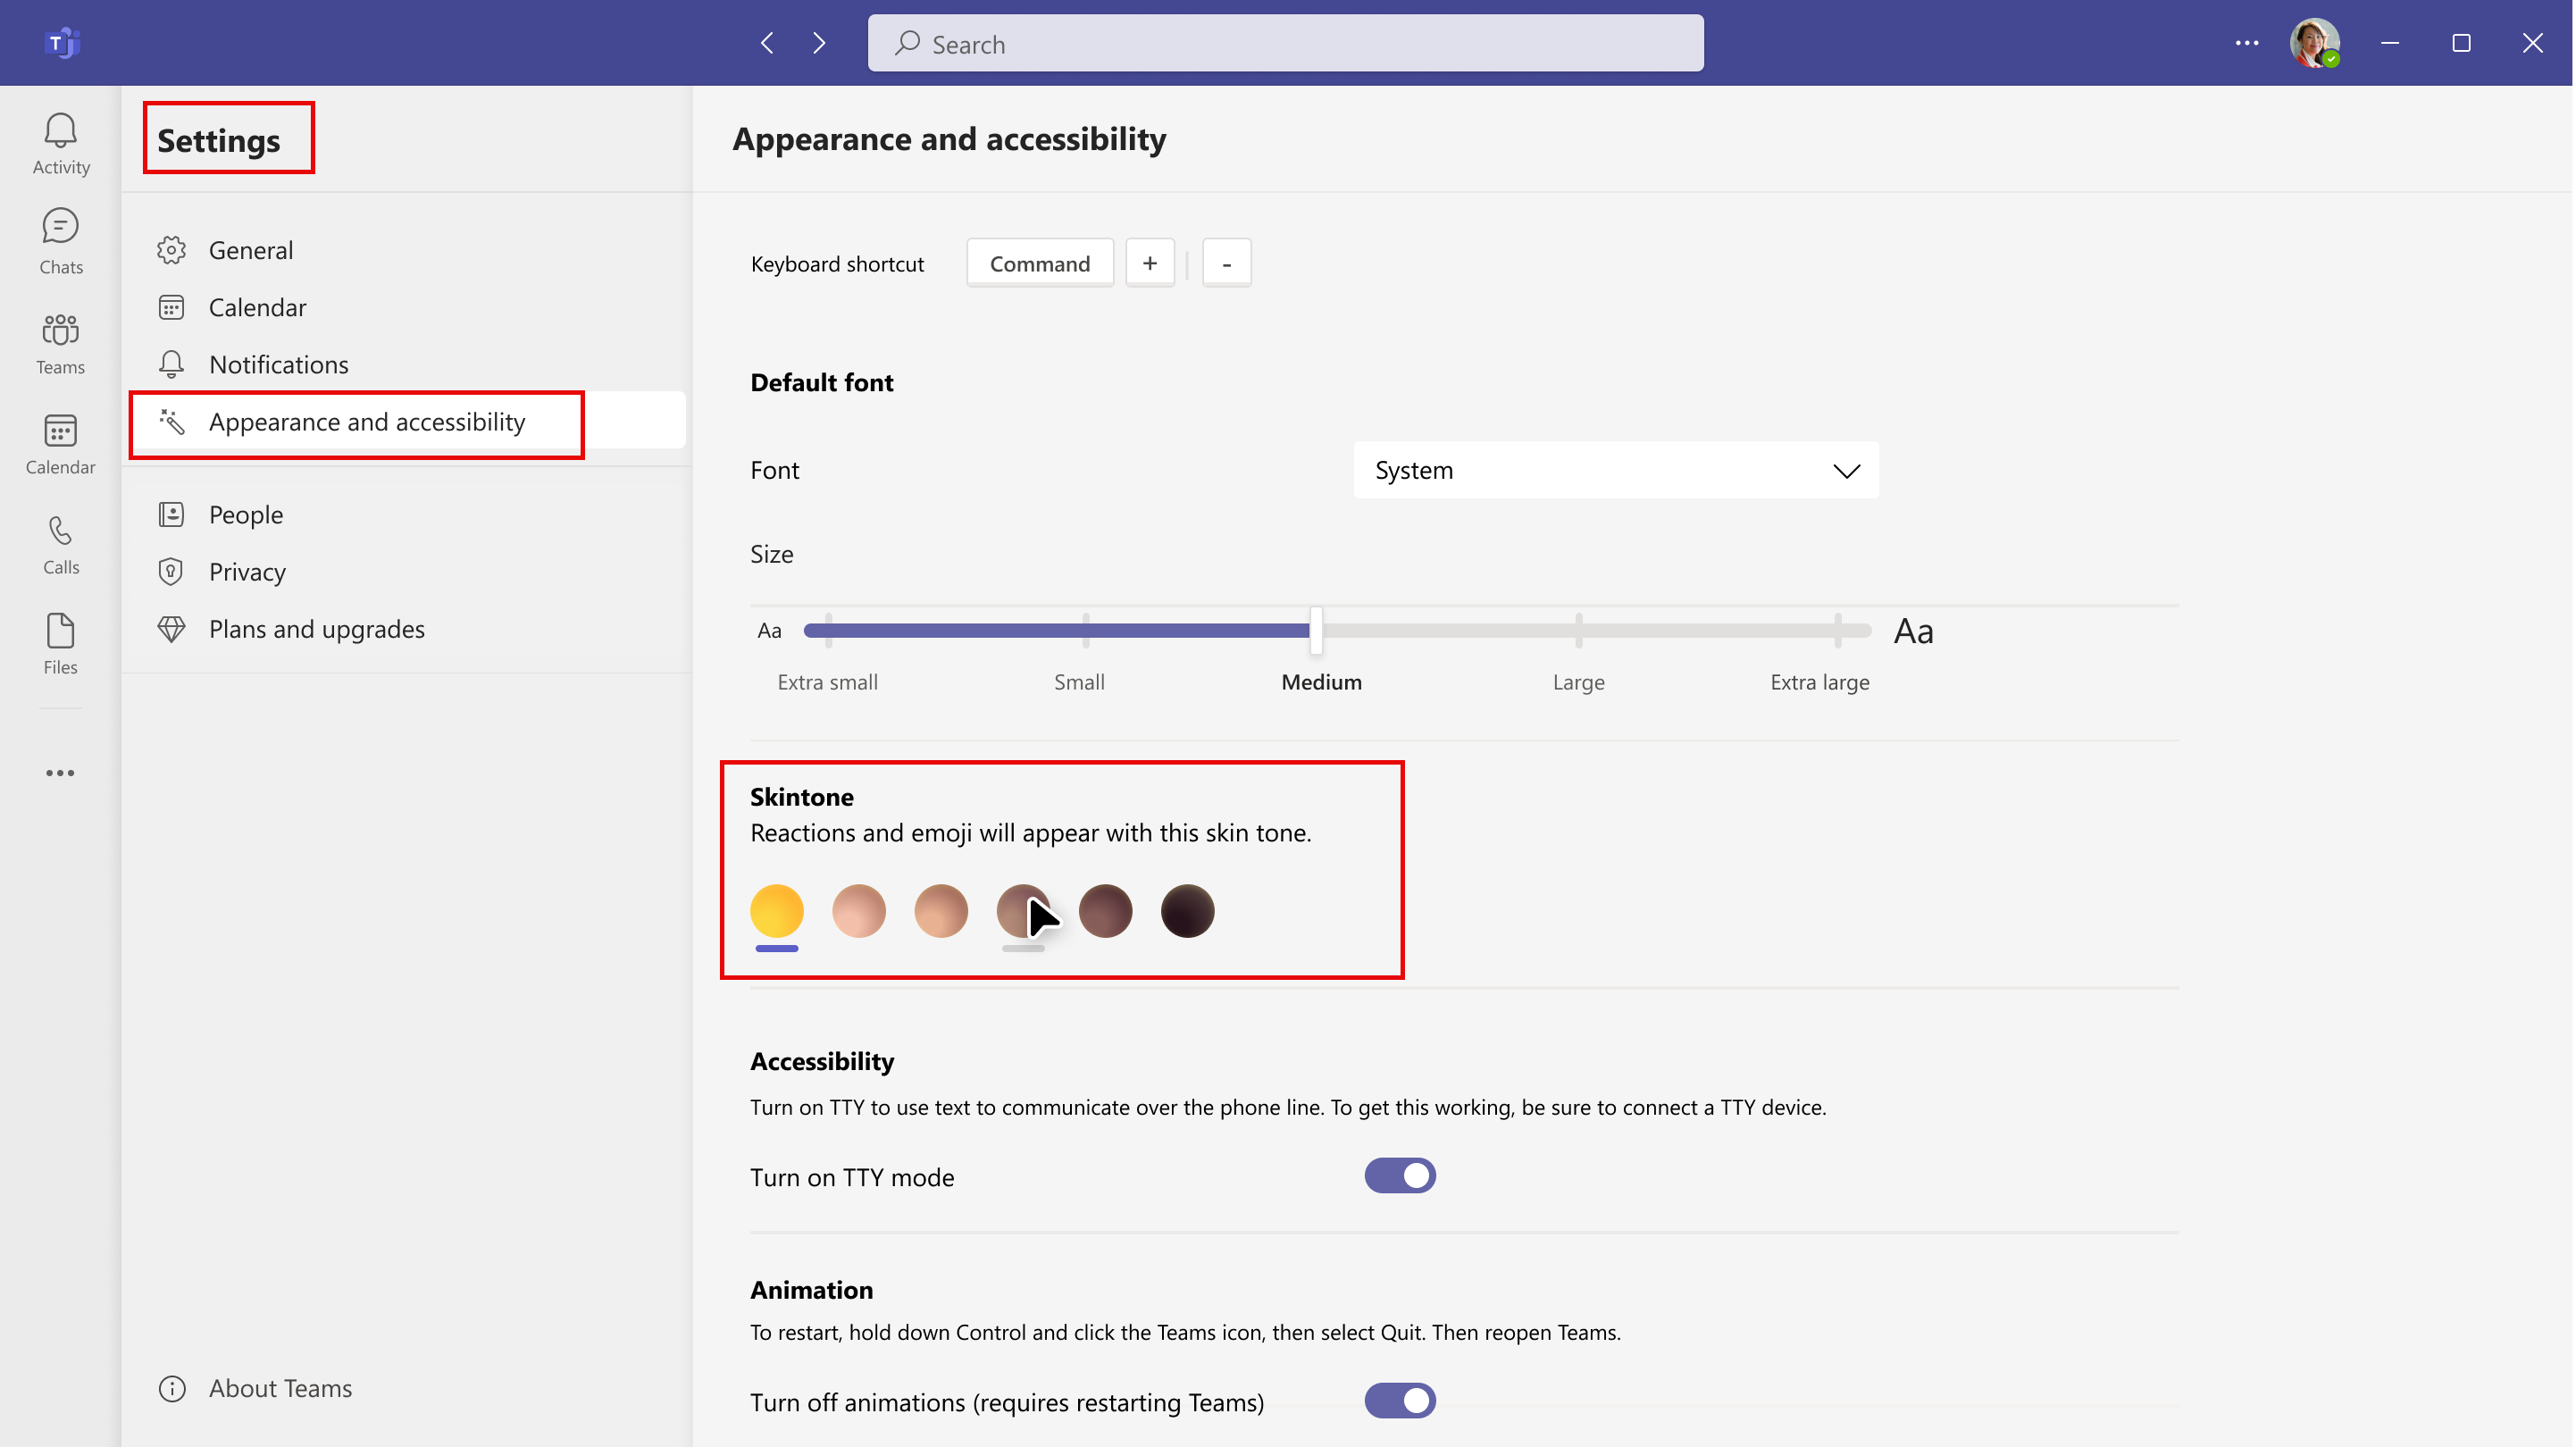Open About Teams link
The height and width of the screenshot is (1447, 2576).
coord(280,1388)
